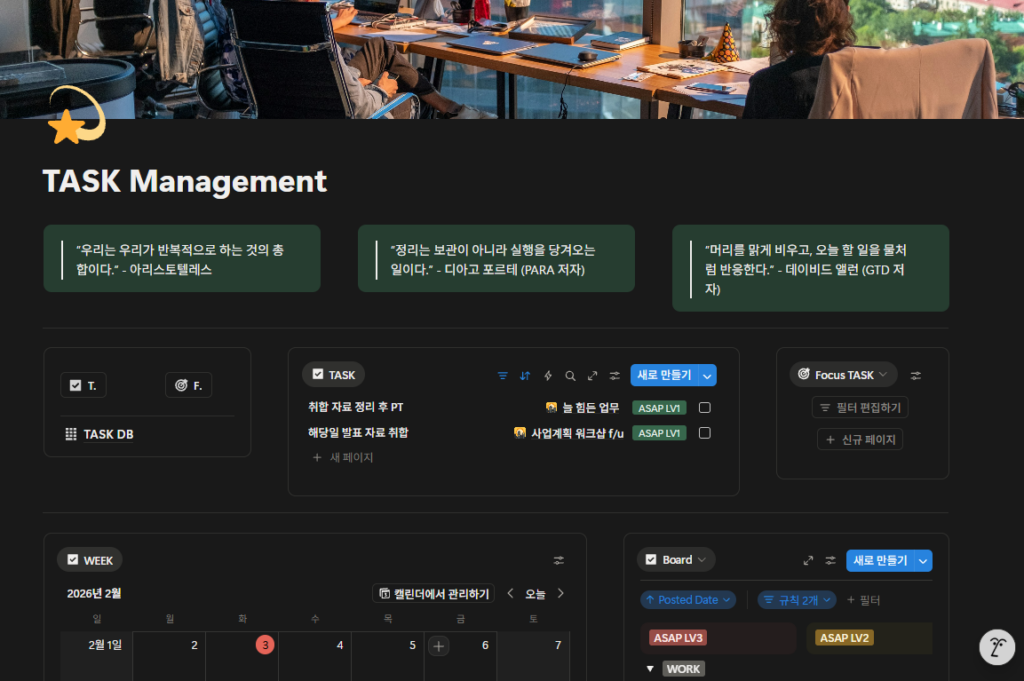Open the Board view expand icon
Screen dimensions: 1024x681
pos(809,560)
